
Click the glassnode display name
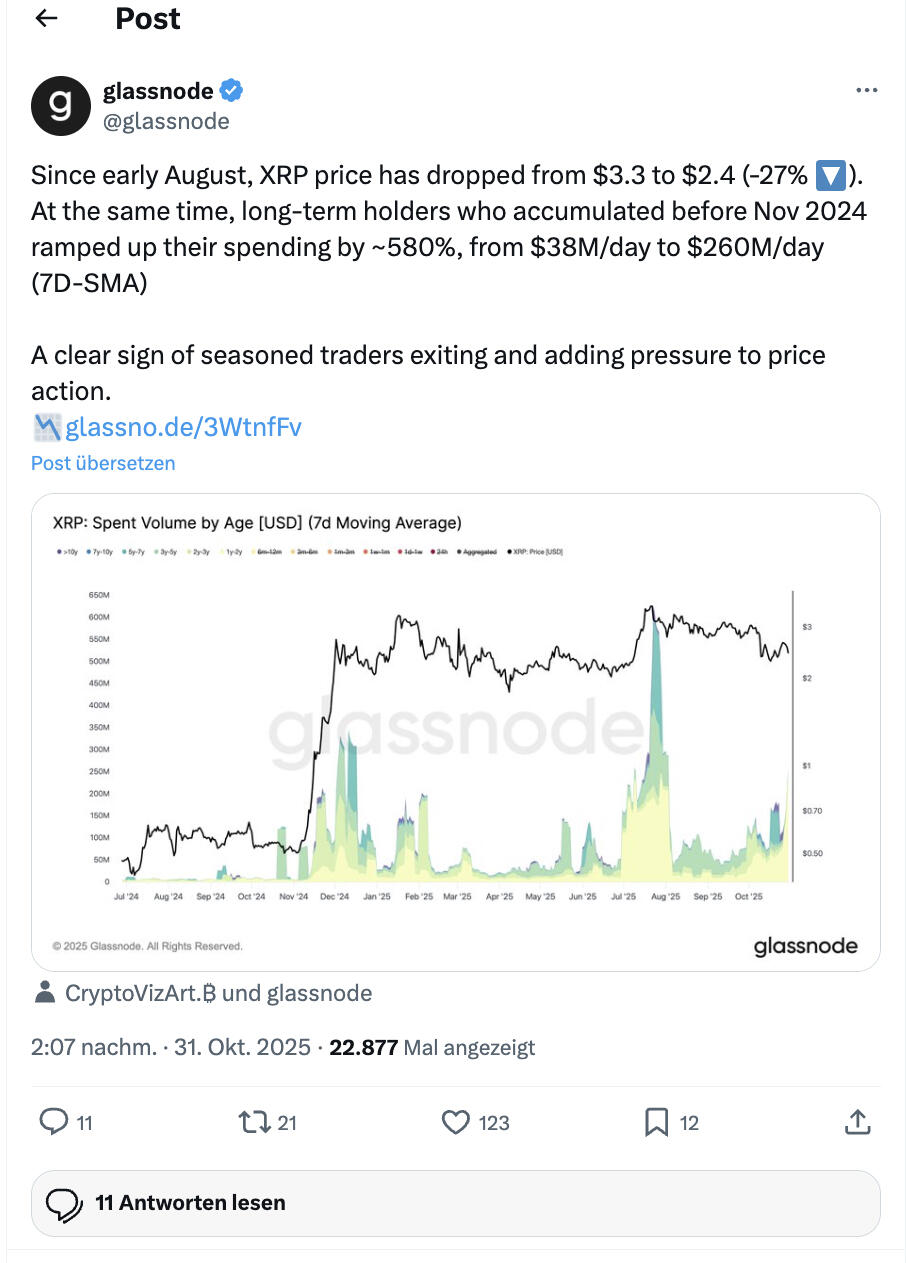(x=158, y=91)
